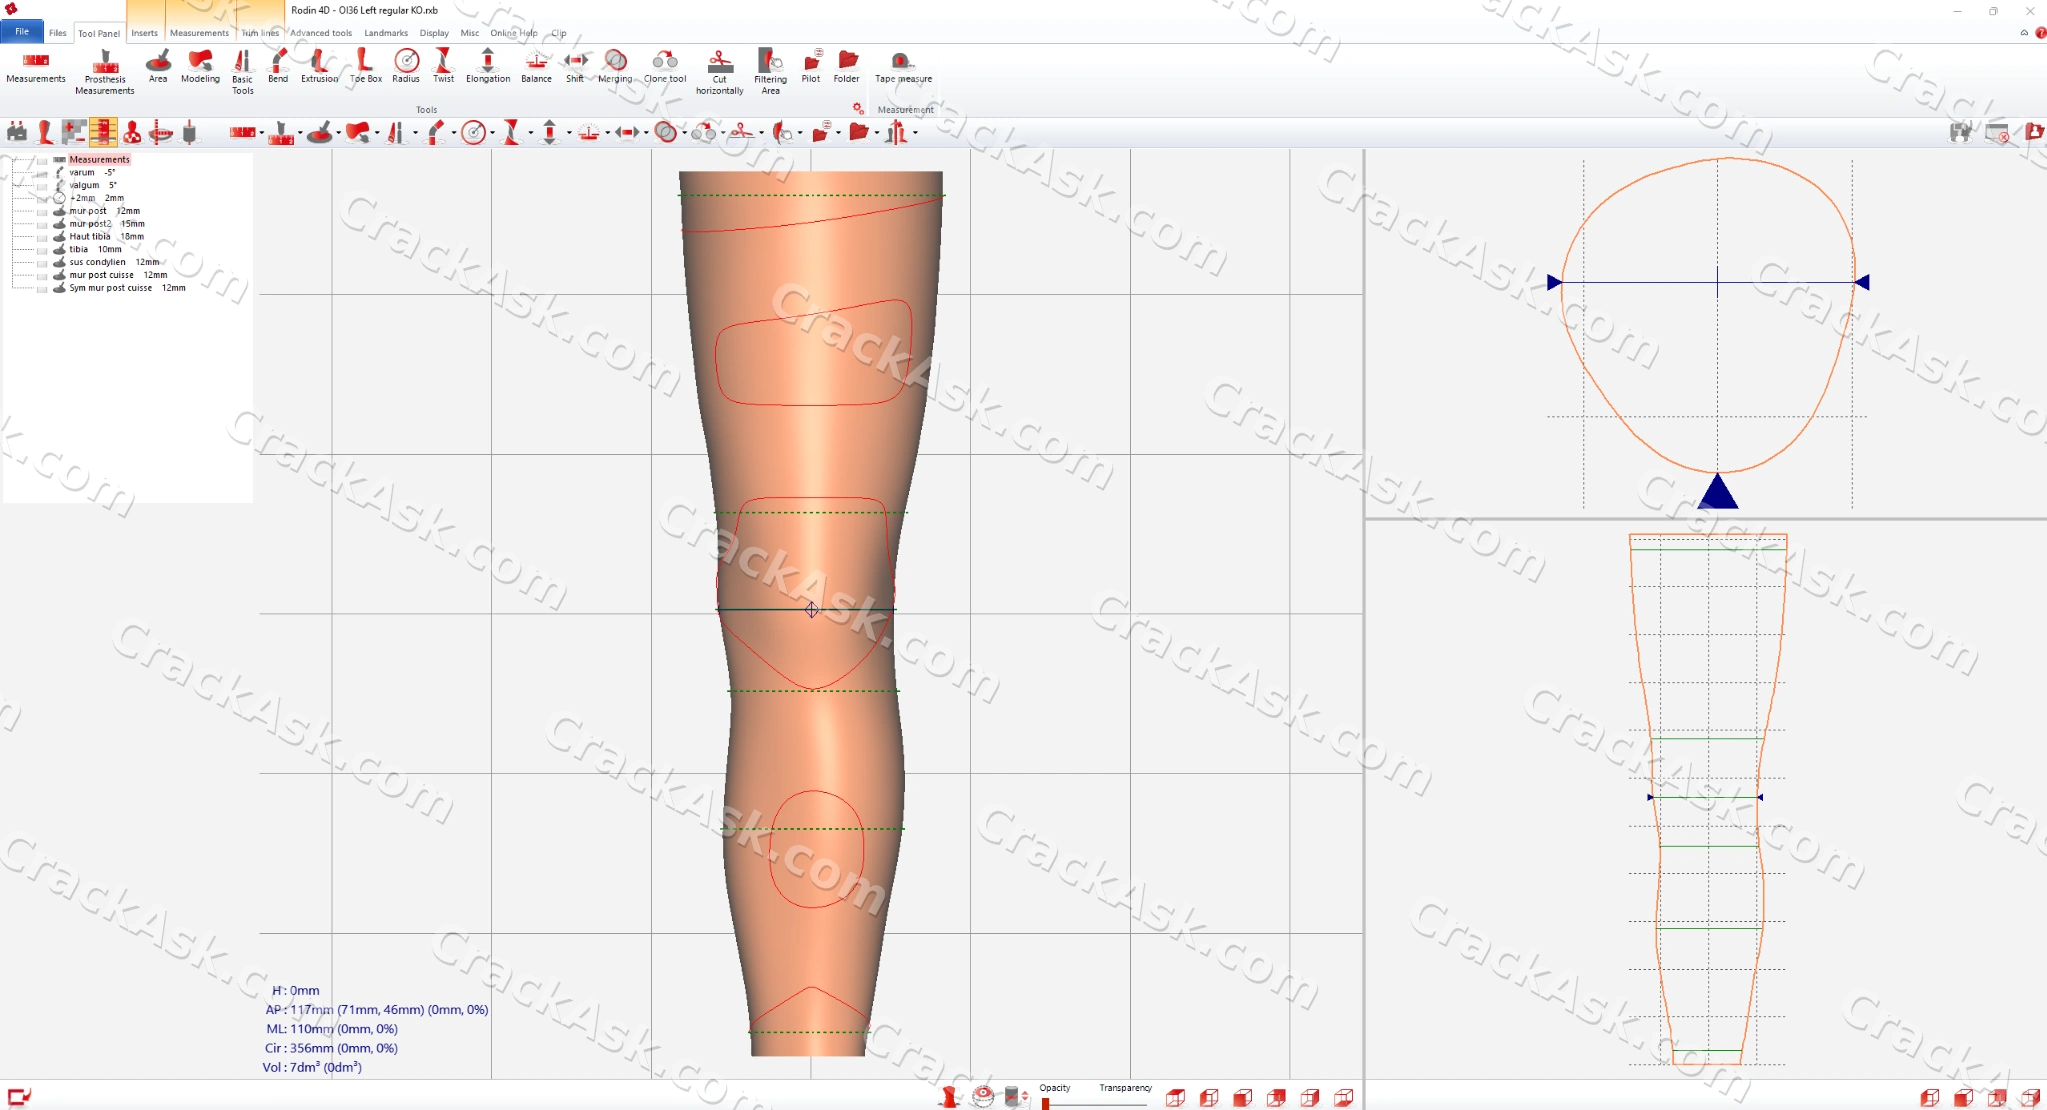Open dropdown arrow beside toolbar shift icon
The height and width of the screenshot is (1110, 2047).
[646, 133]
